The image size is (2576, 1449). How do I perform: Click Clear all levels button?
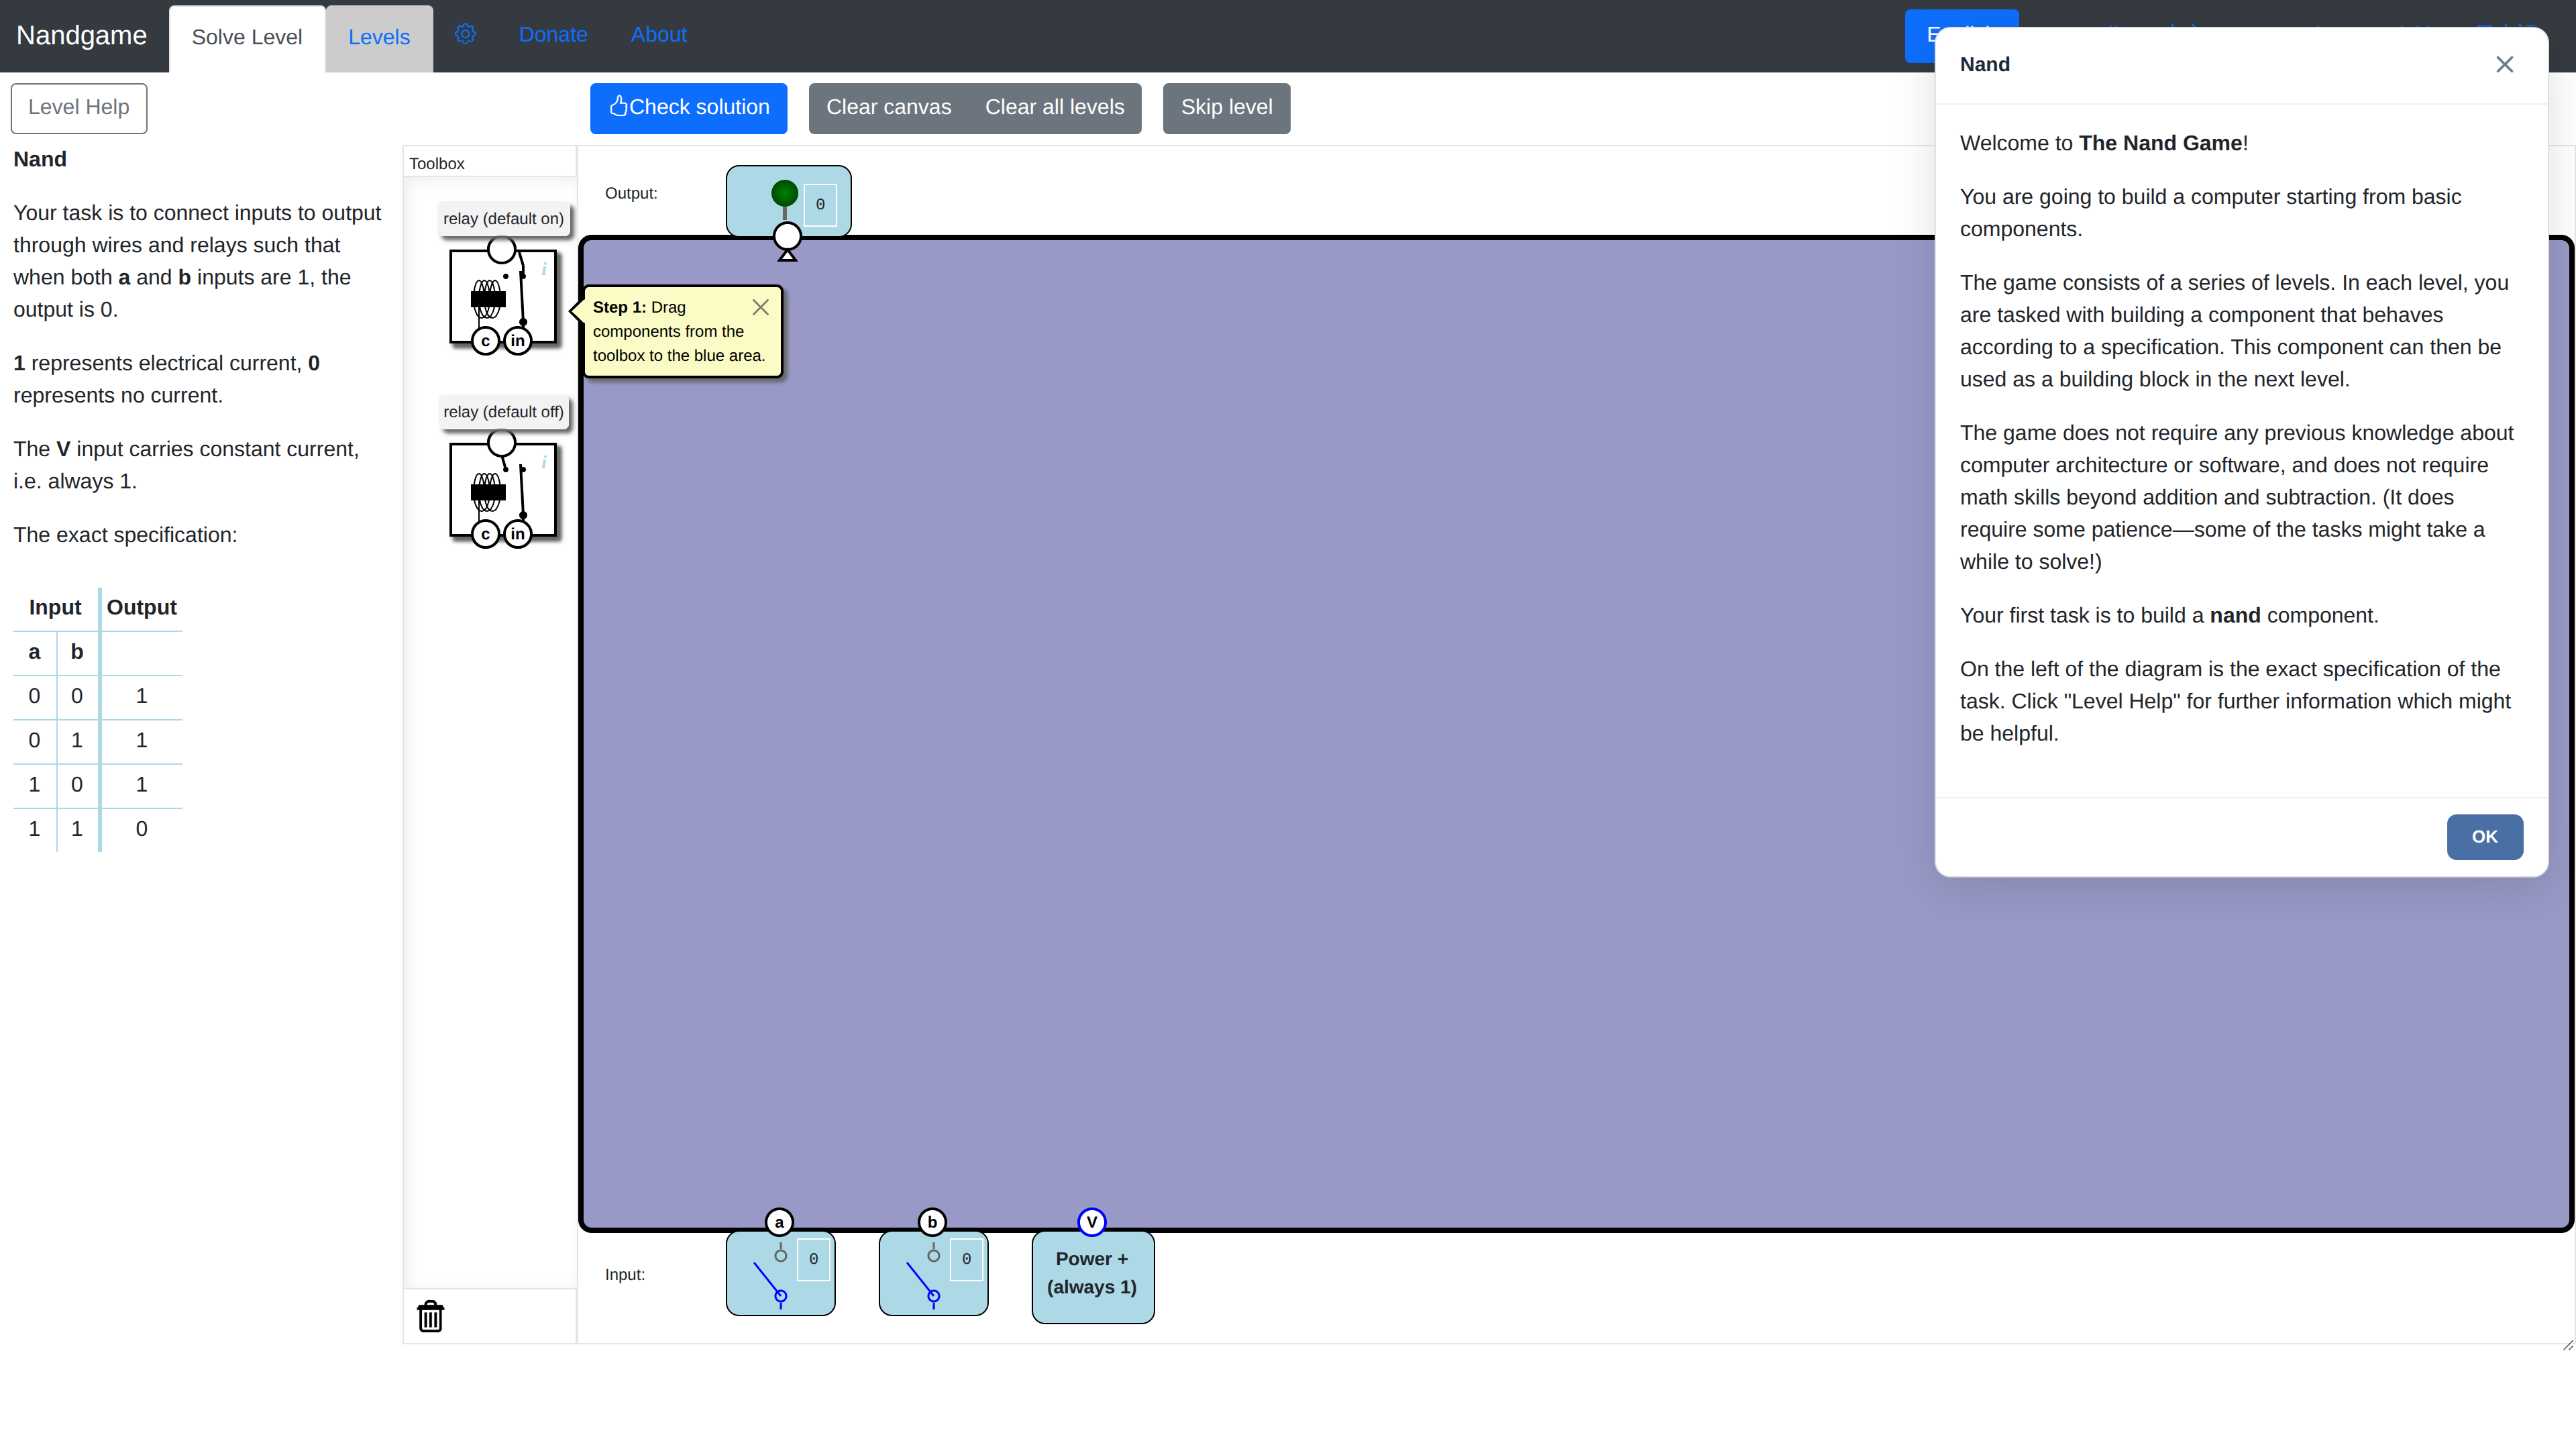point(1055,108)
